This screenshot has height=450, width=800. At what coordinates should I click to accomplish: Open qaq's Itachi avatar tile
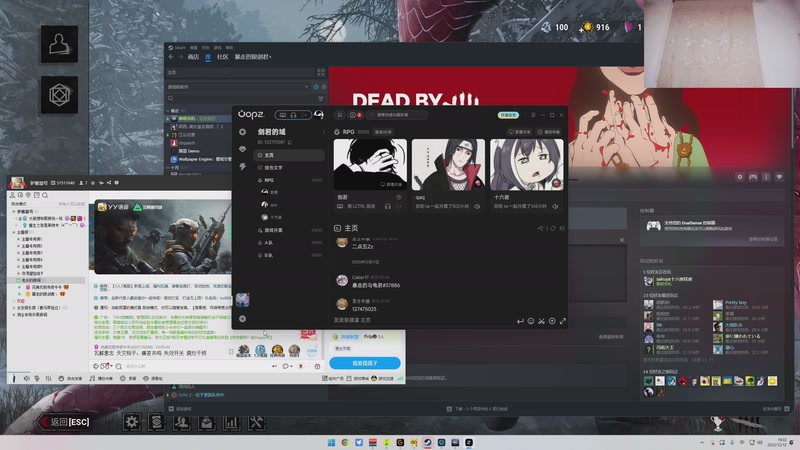click(448, 164)
